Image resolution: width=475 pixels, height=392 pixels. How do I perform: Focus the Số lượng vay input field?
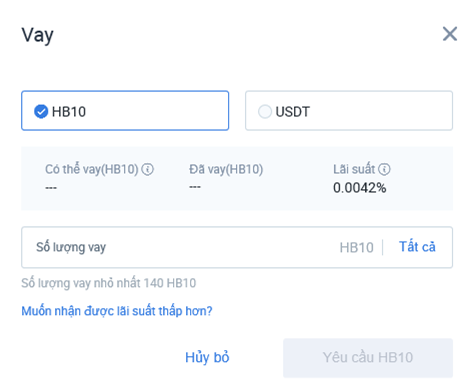click(x=180, y=247)
